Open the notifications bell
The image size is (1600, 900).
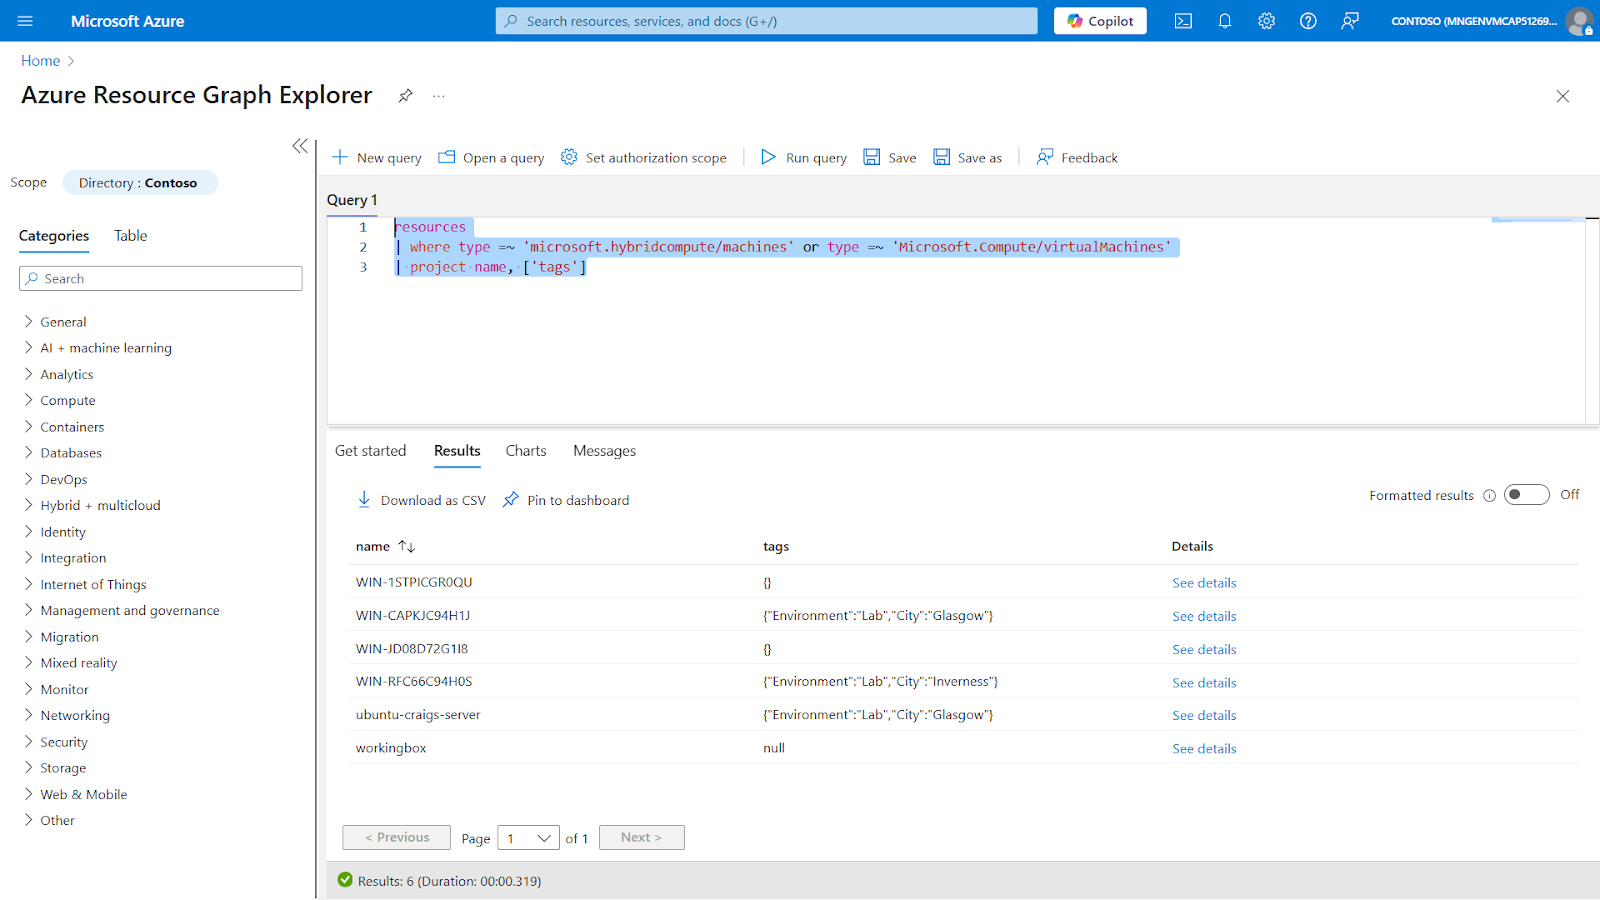point(1225,21)
